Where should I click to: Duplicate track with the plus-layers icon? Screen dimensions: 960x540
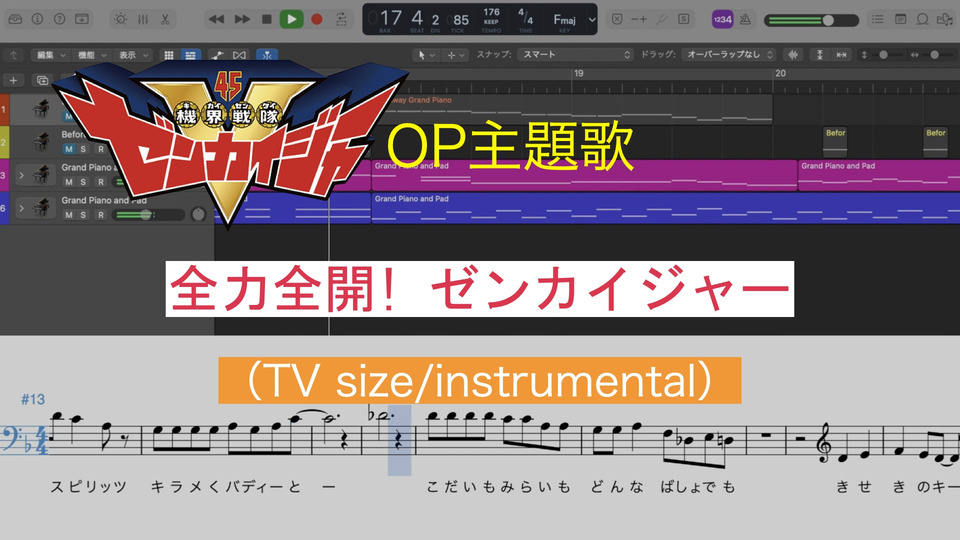click(x=42, y=80)
